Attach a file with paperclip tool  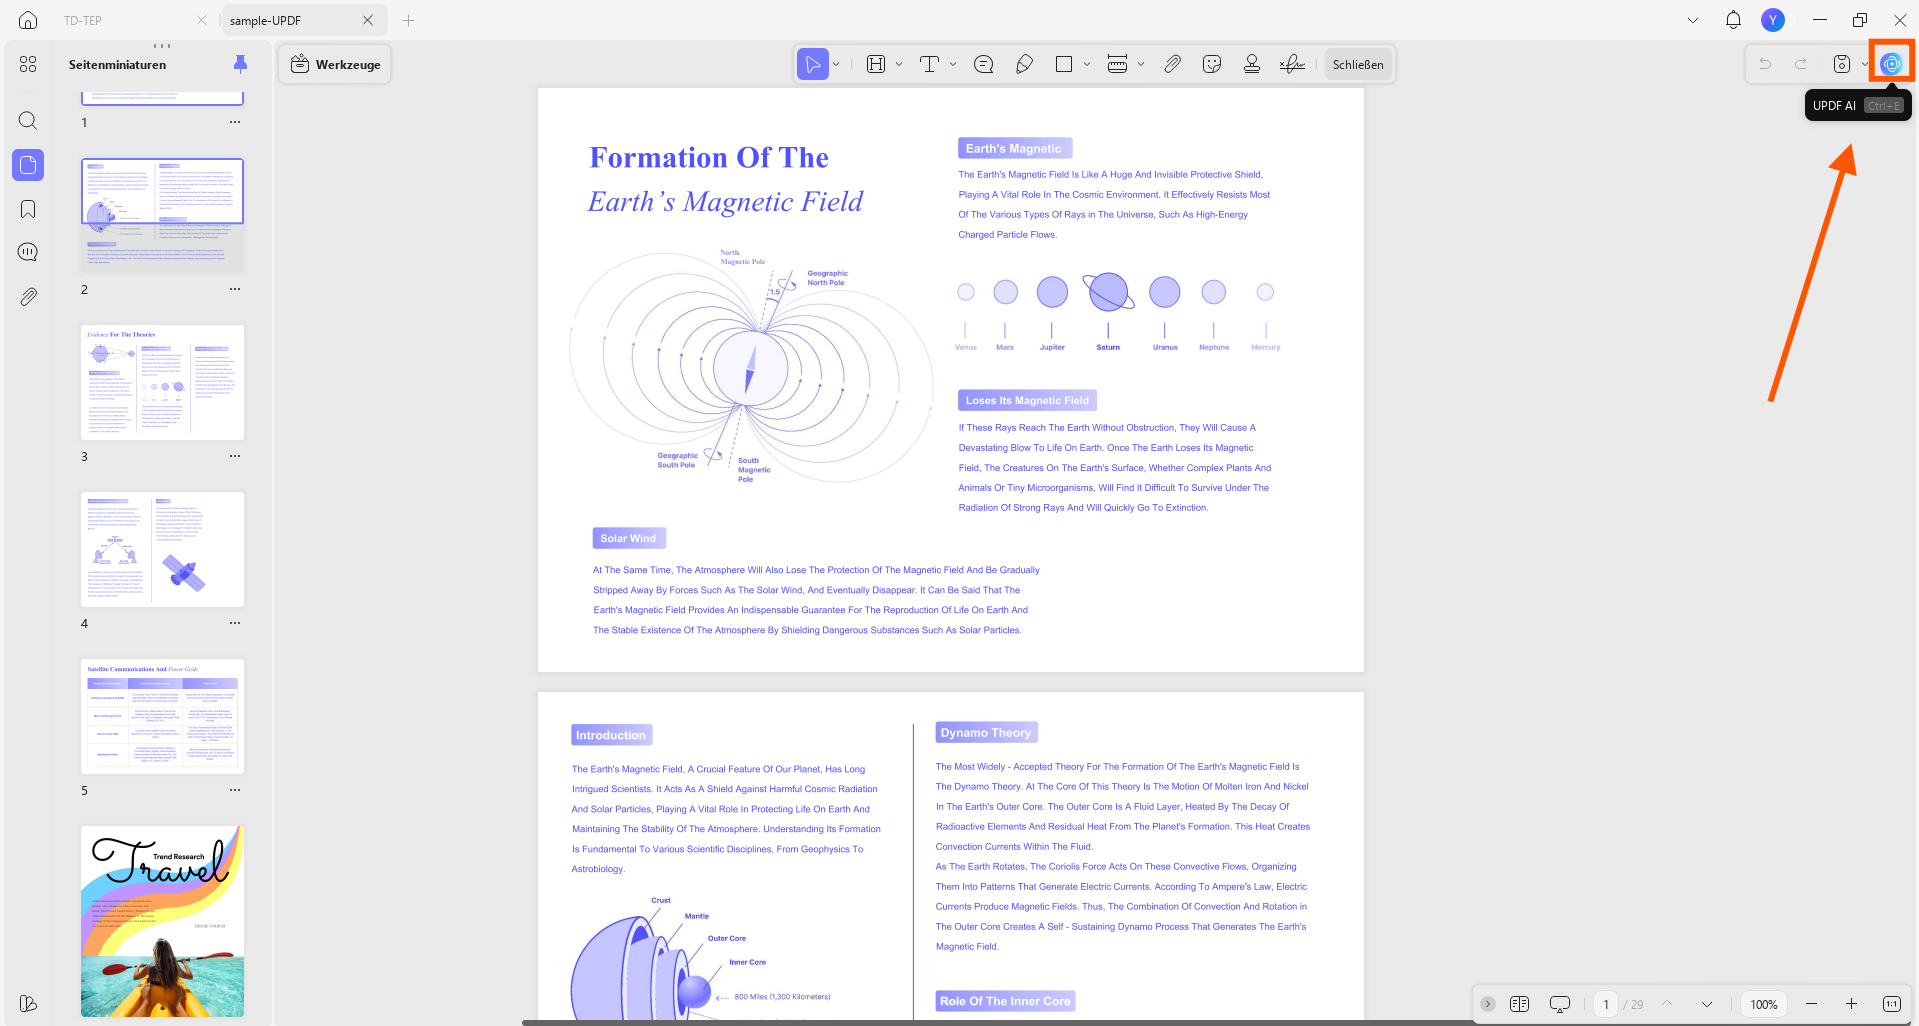1172,64
